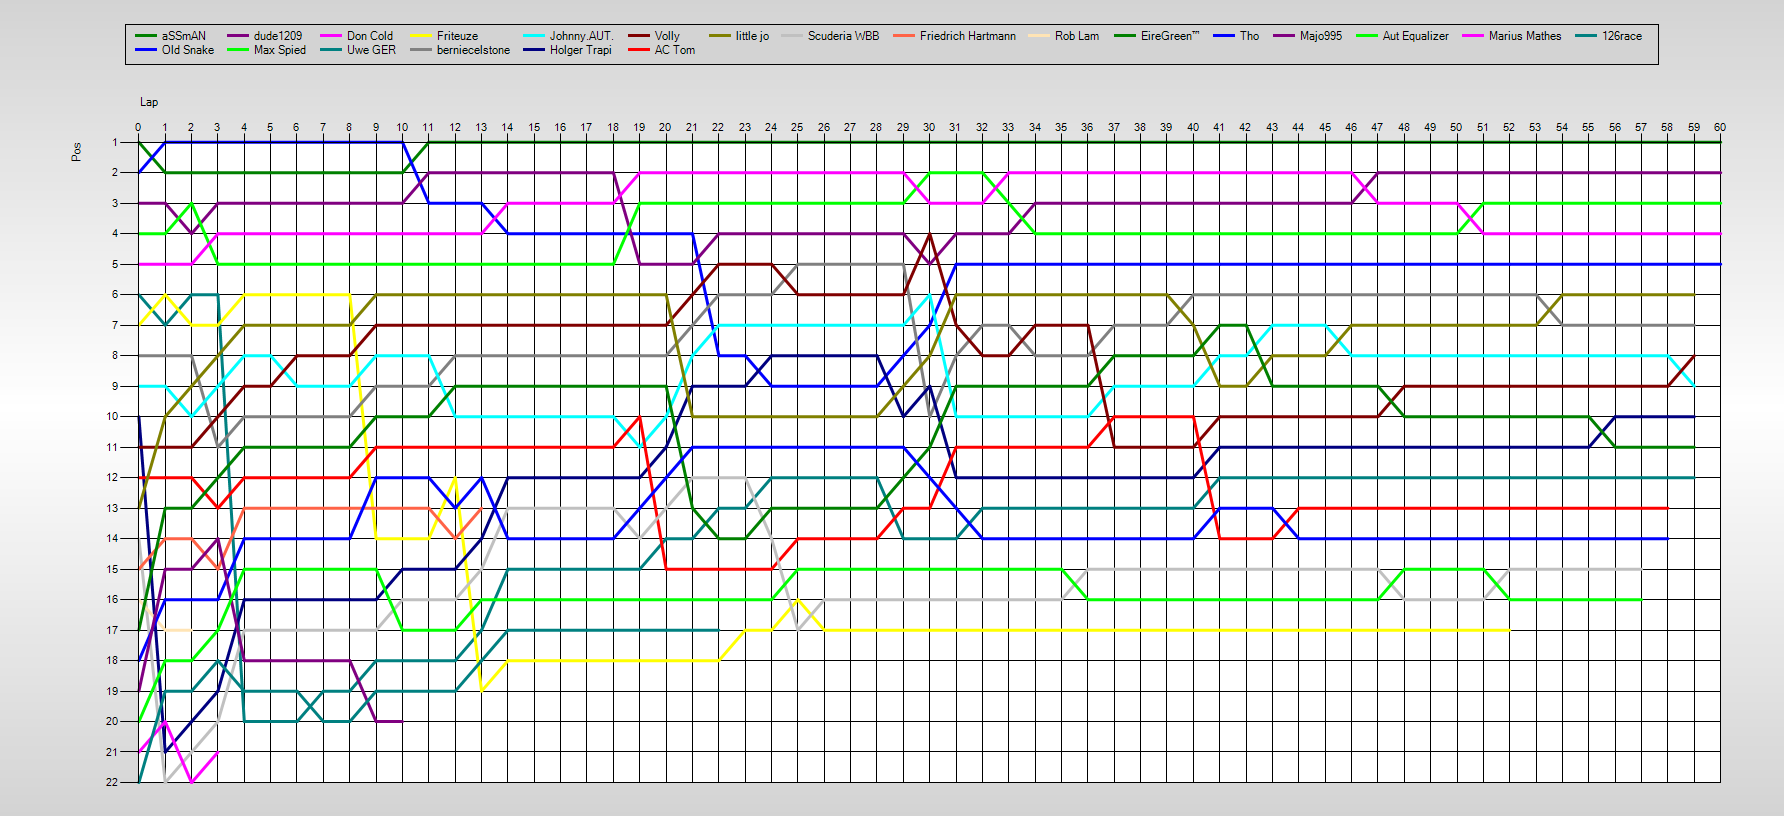Select the Friteuze legend label
Viewport: 1784px width, 816px height.
pos(458,36)
